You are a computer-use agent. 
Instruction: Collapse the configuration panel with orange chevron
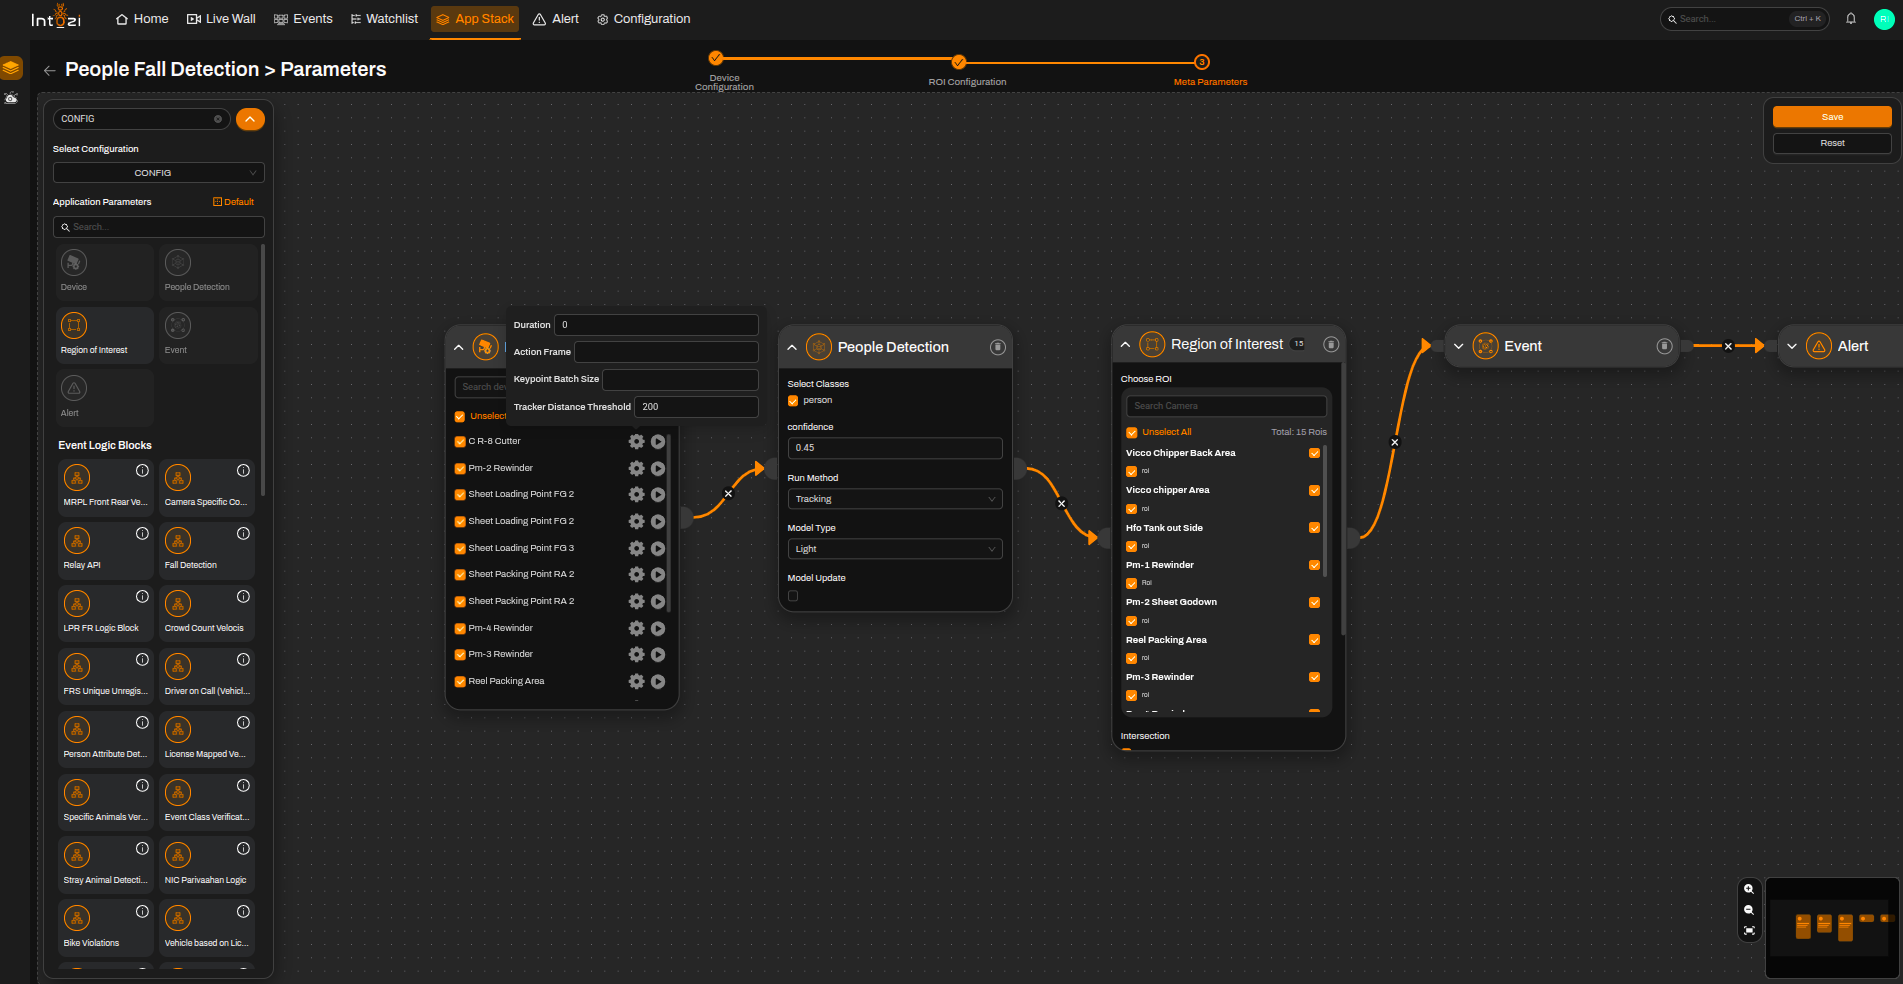pos(250,119)
